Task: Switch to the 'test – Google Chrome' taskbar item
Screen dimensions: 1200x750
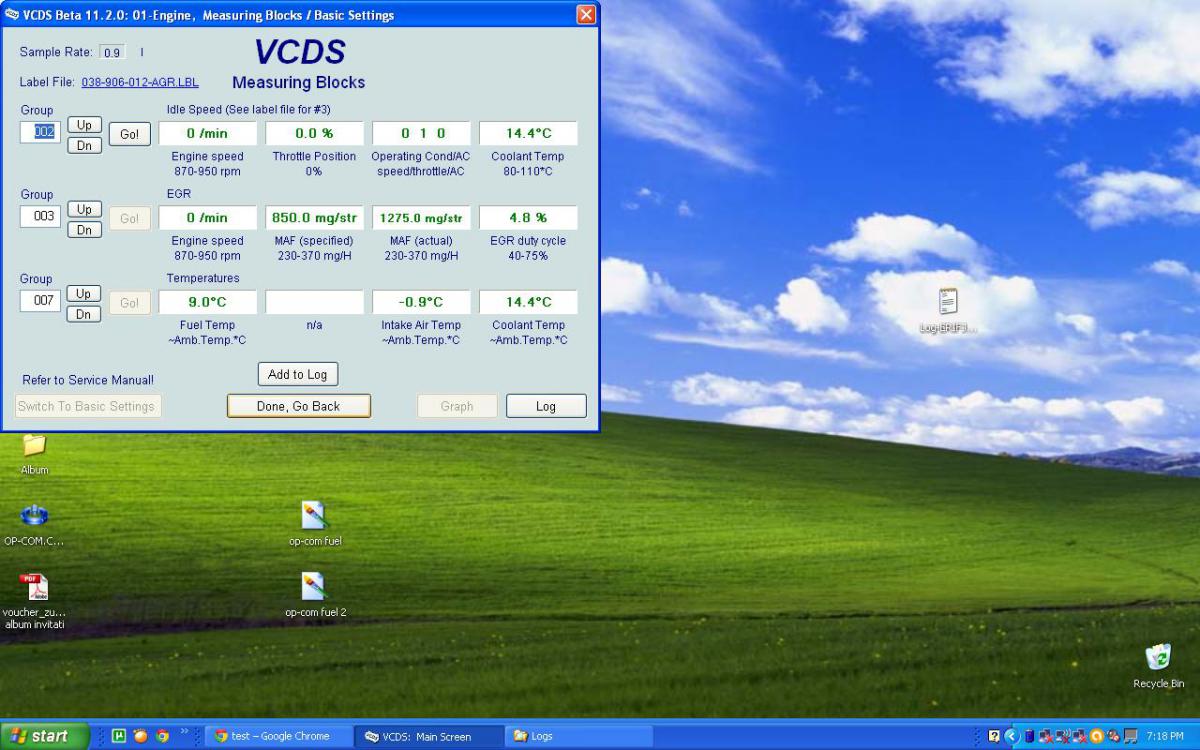Action: point(280,736)
